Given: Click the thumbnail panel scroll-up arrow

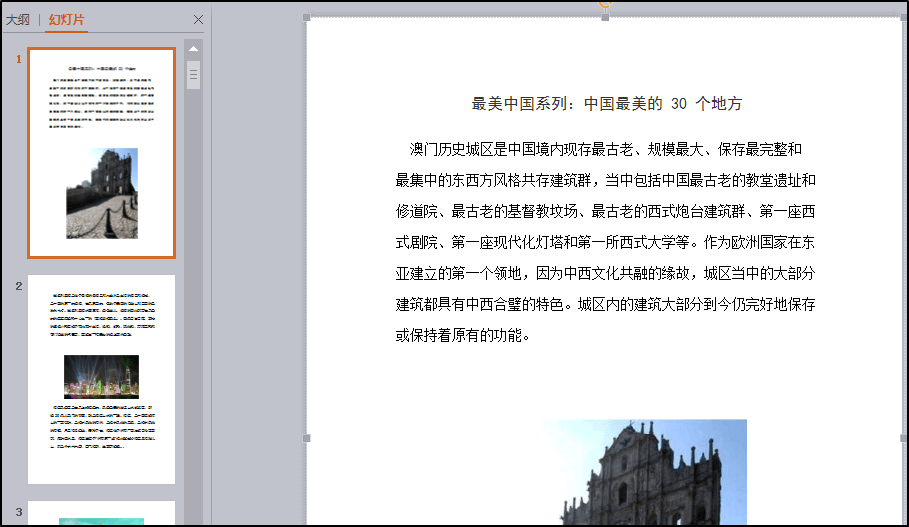Looking at the screenshot, I should (x=193, y=48).
